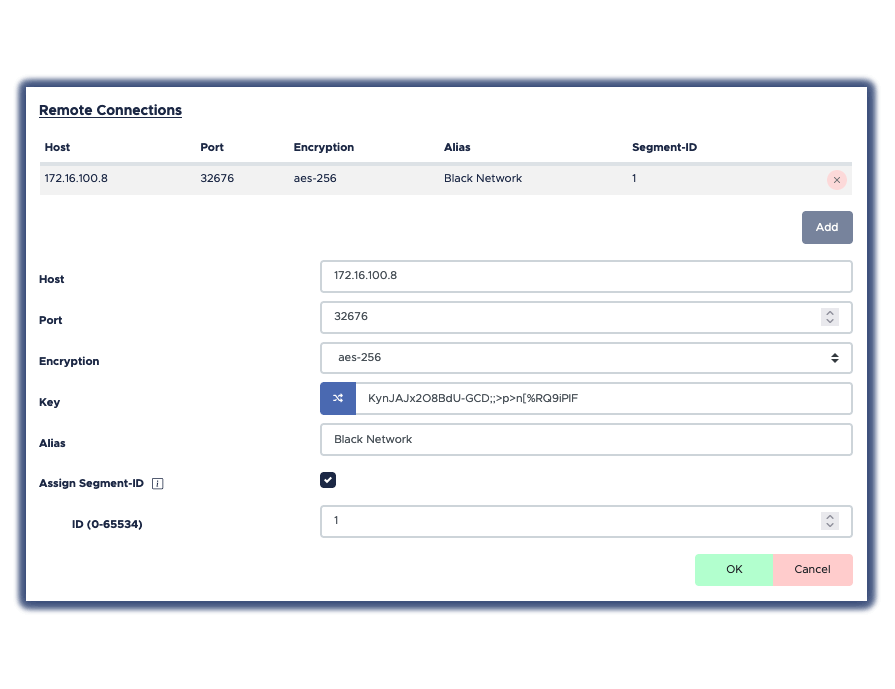
Task: Click the Port column header
Action: tap(212, 147)
